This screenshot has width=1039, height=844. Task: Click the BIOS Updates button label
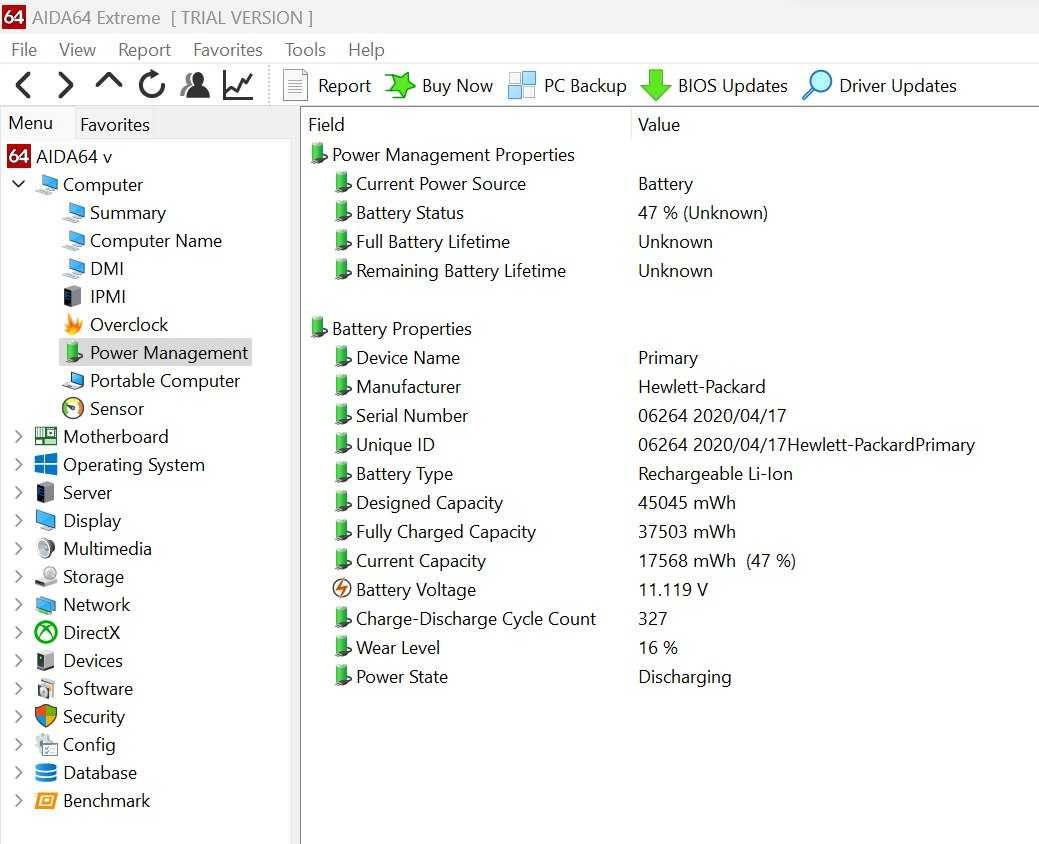click(x=733, y=85)
